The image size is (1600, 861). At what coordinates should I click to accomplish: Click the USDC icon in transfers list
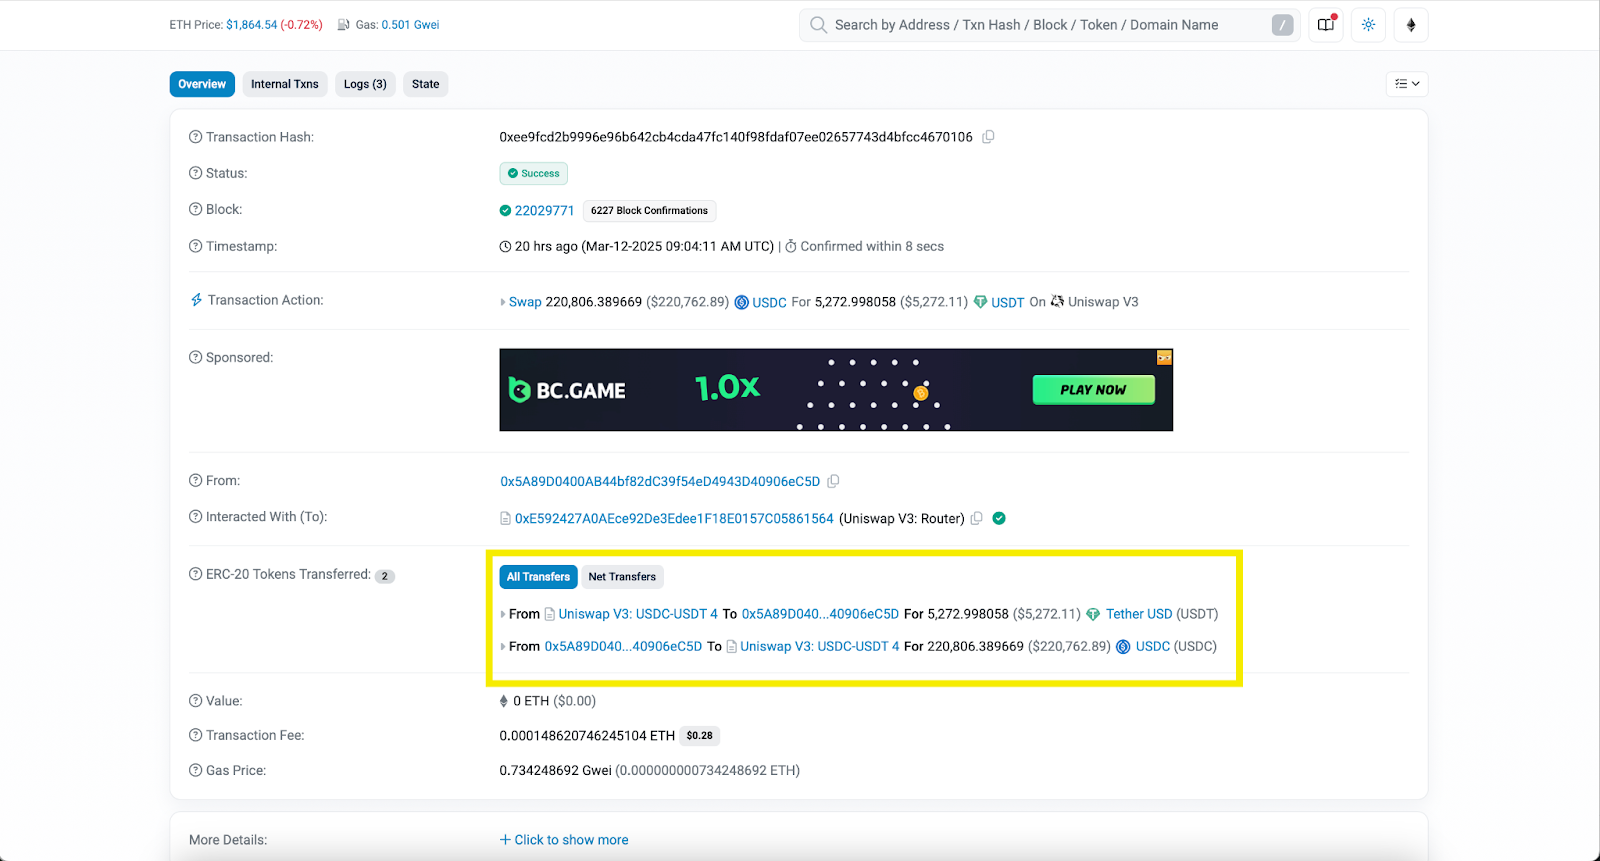(1123, 647)
